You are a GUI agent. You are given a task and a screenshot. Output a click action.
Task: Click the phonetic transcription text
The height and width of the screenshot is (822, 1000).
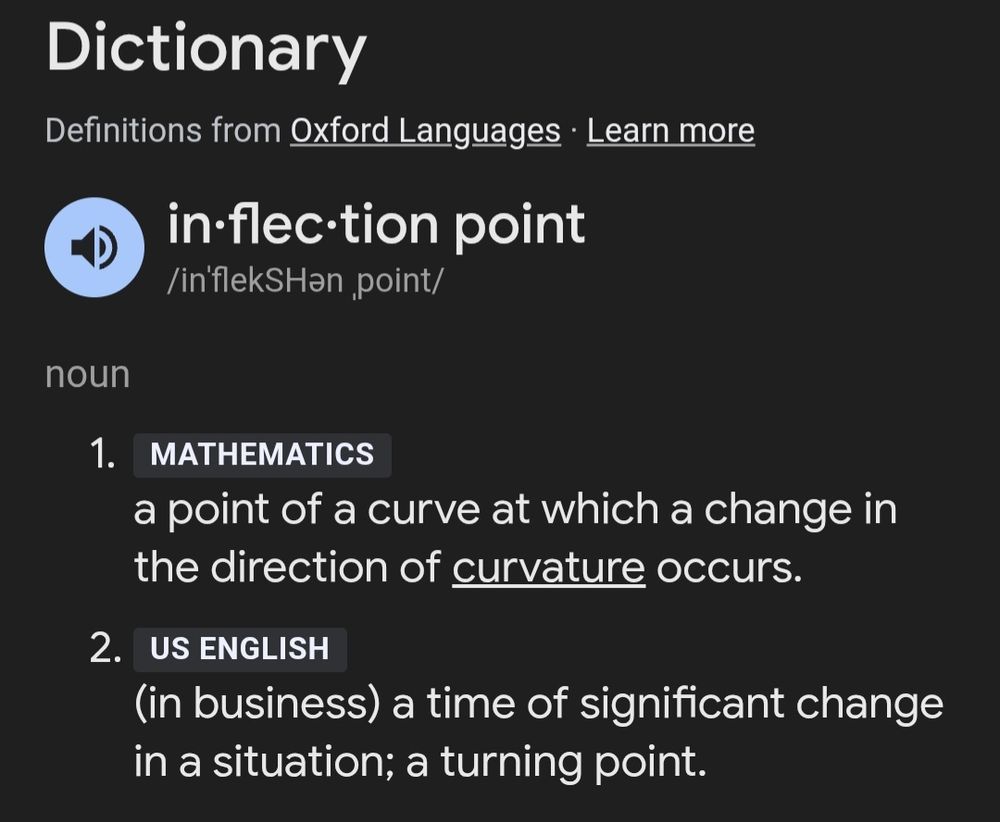point(306,281)
